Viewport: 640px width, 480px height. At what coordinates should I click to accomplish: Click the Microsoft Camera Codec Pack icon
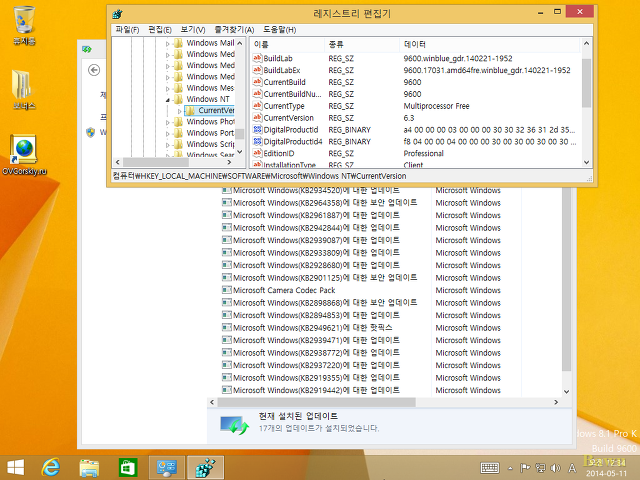click(x=227, y=290)
